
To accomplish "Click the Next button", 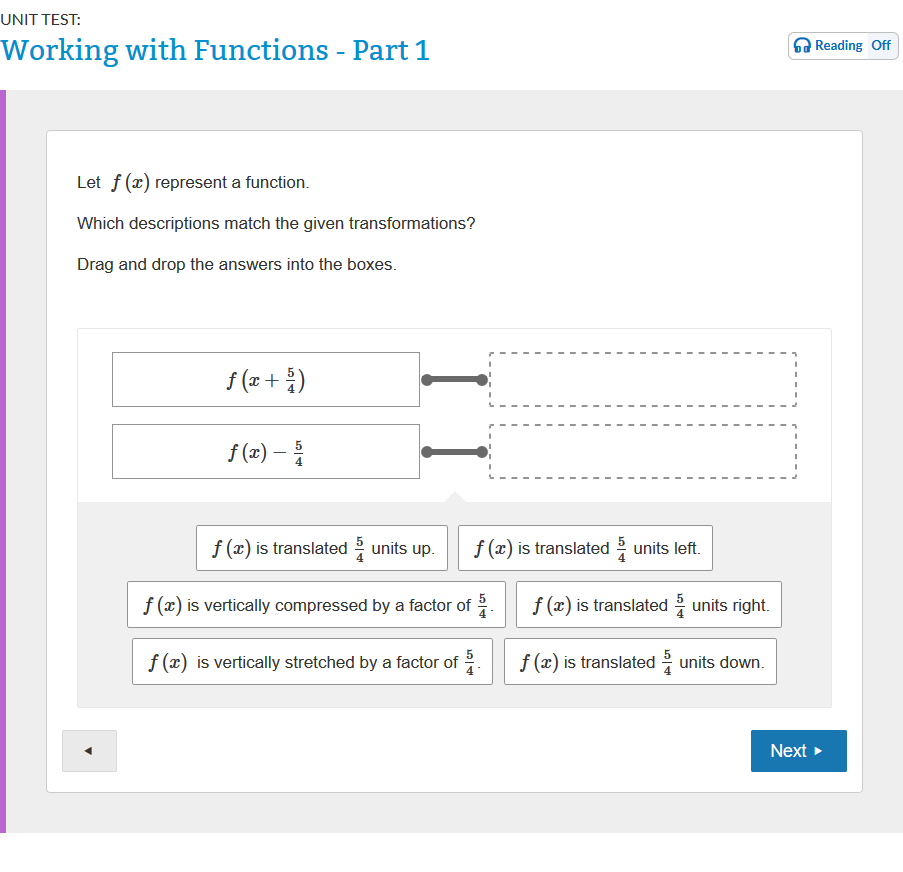I will [798, 751].
